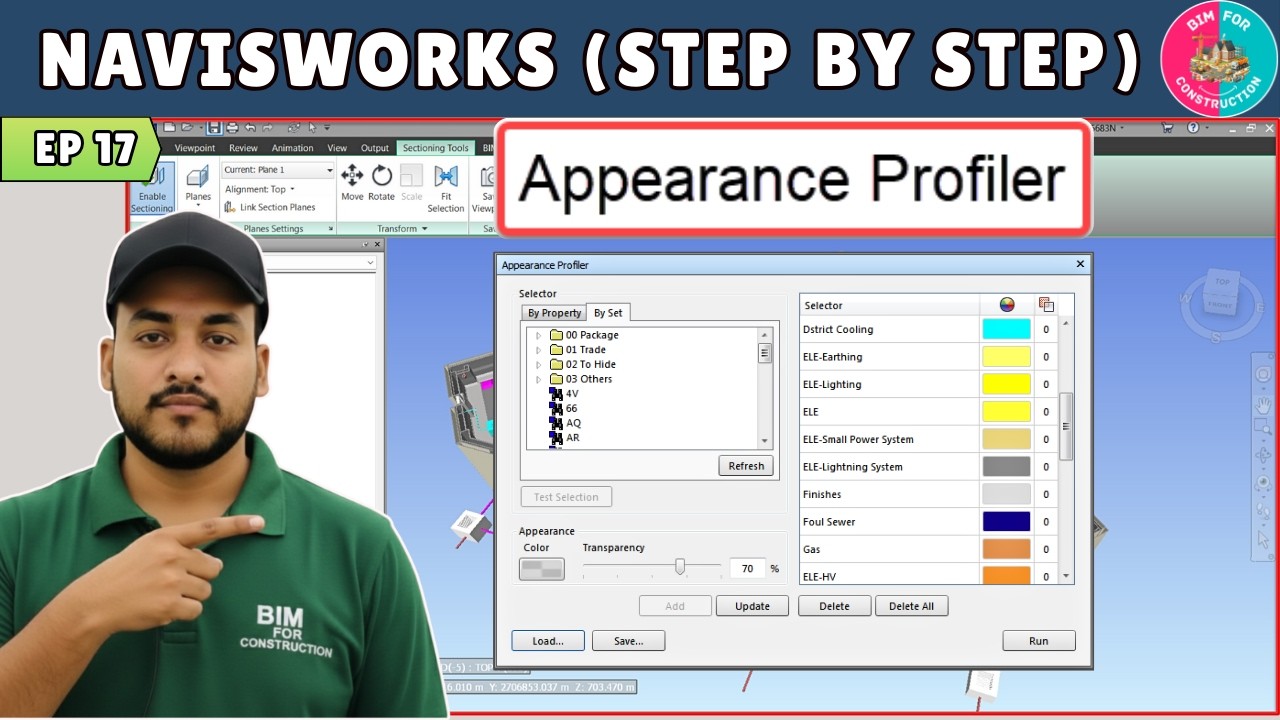Viewport: 1280px width, 720px height.
Task: Click the Steering Wheels icon in navigation bar
Action: tap(1263, 373)
